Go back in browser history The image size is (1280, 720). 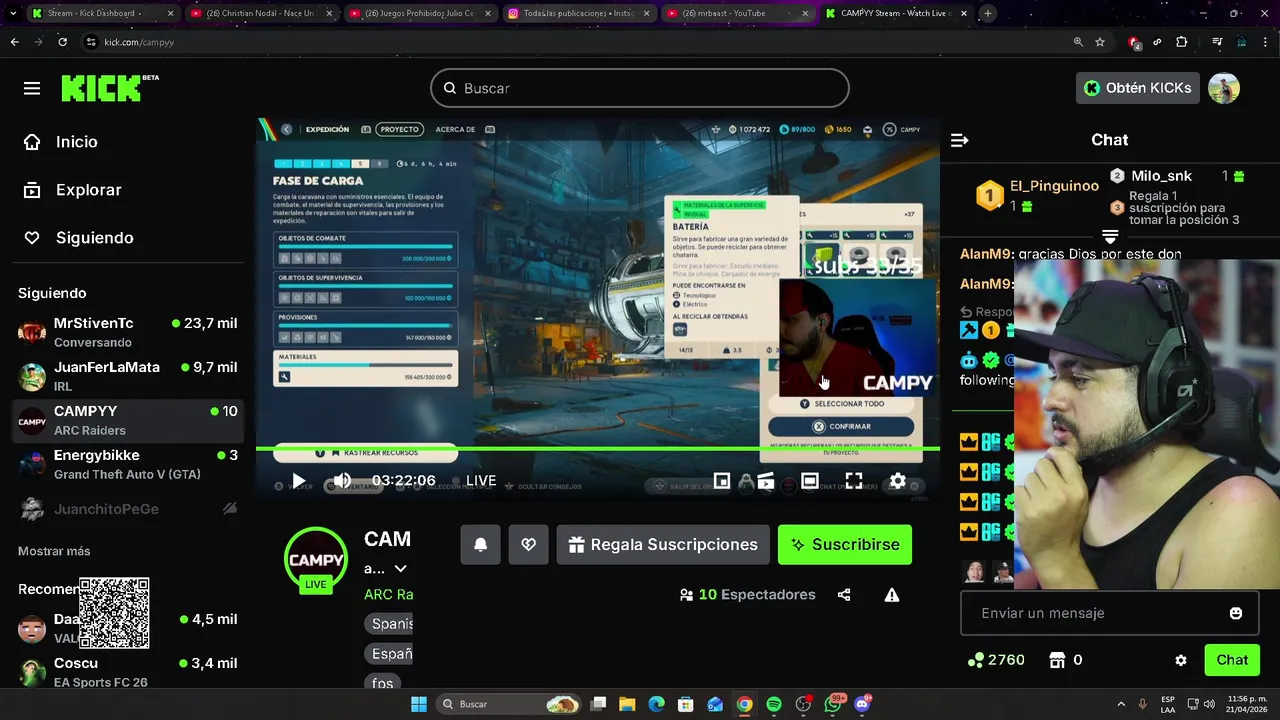click(14, 42)
